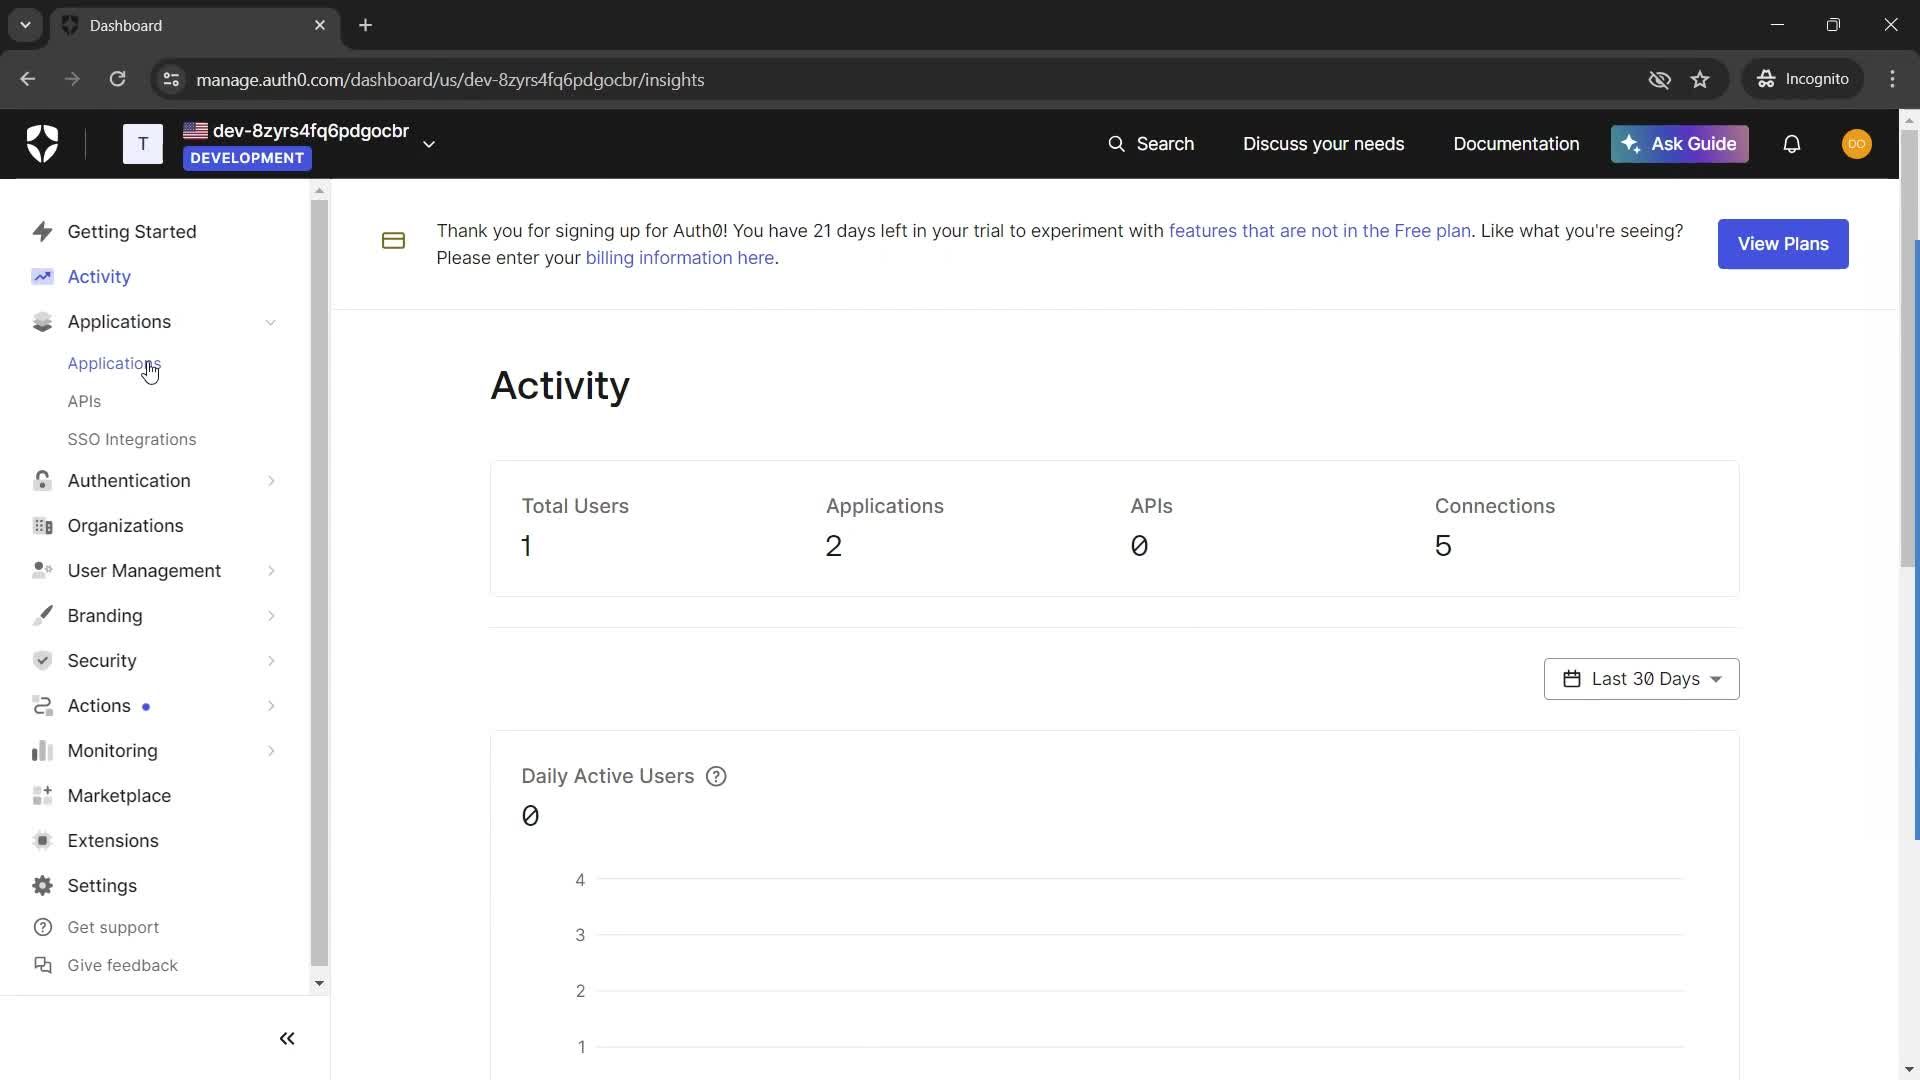The height and width of the screenshot is (1080, 1920).
Task: Open the Marketplace menu item
Action: point(119,796)
